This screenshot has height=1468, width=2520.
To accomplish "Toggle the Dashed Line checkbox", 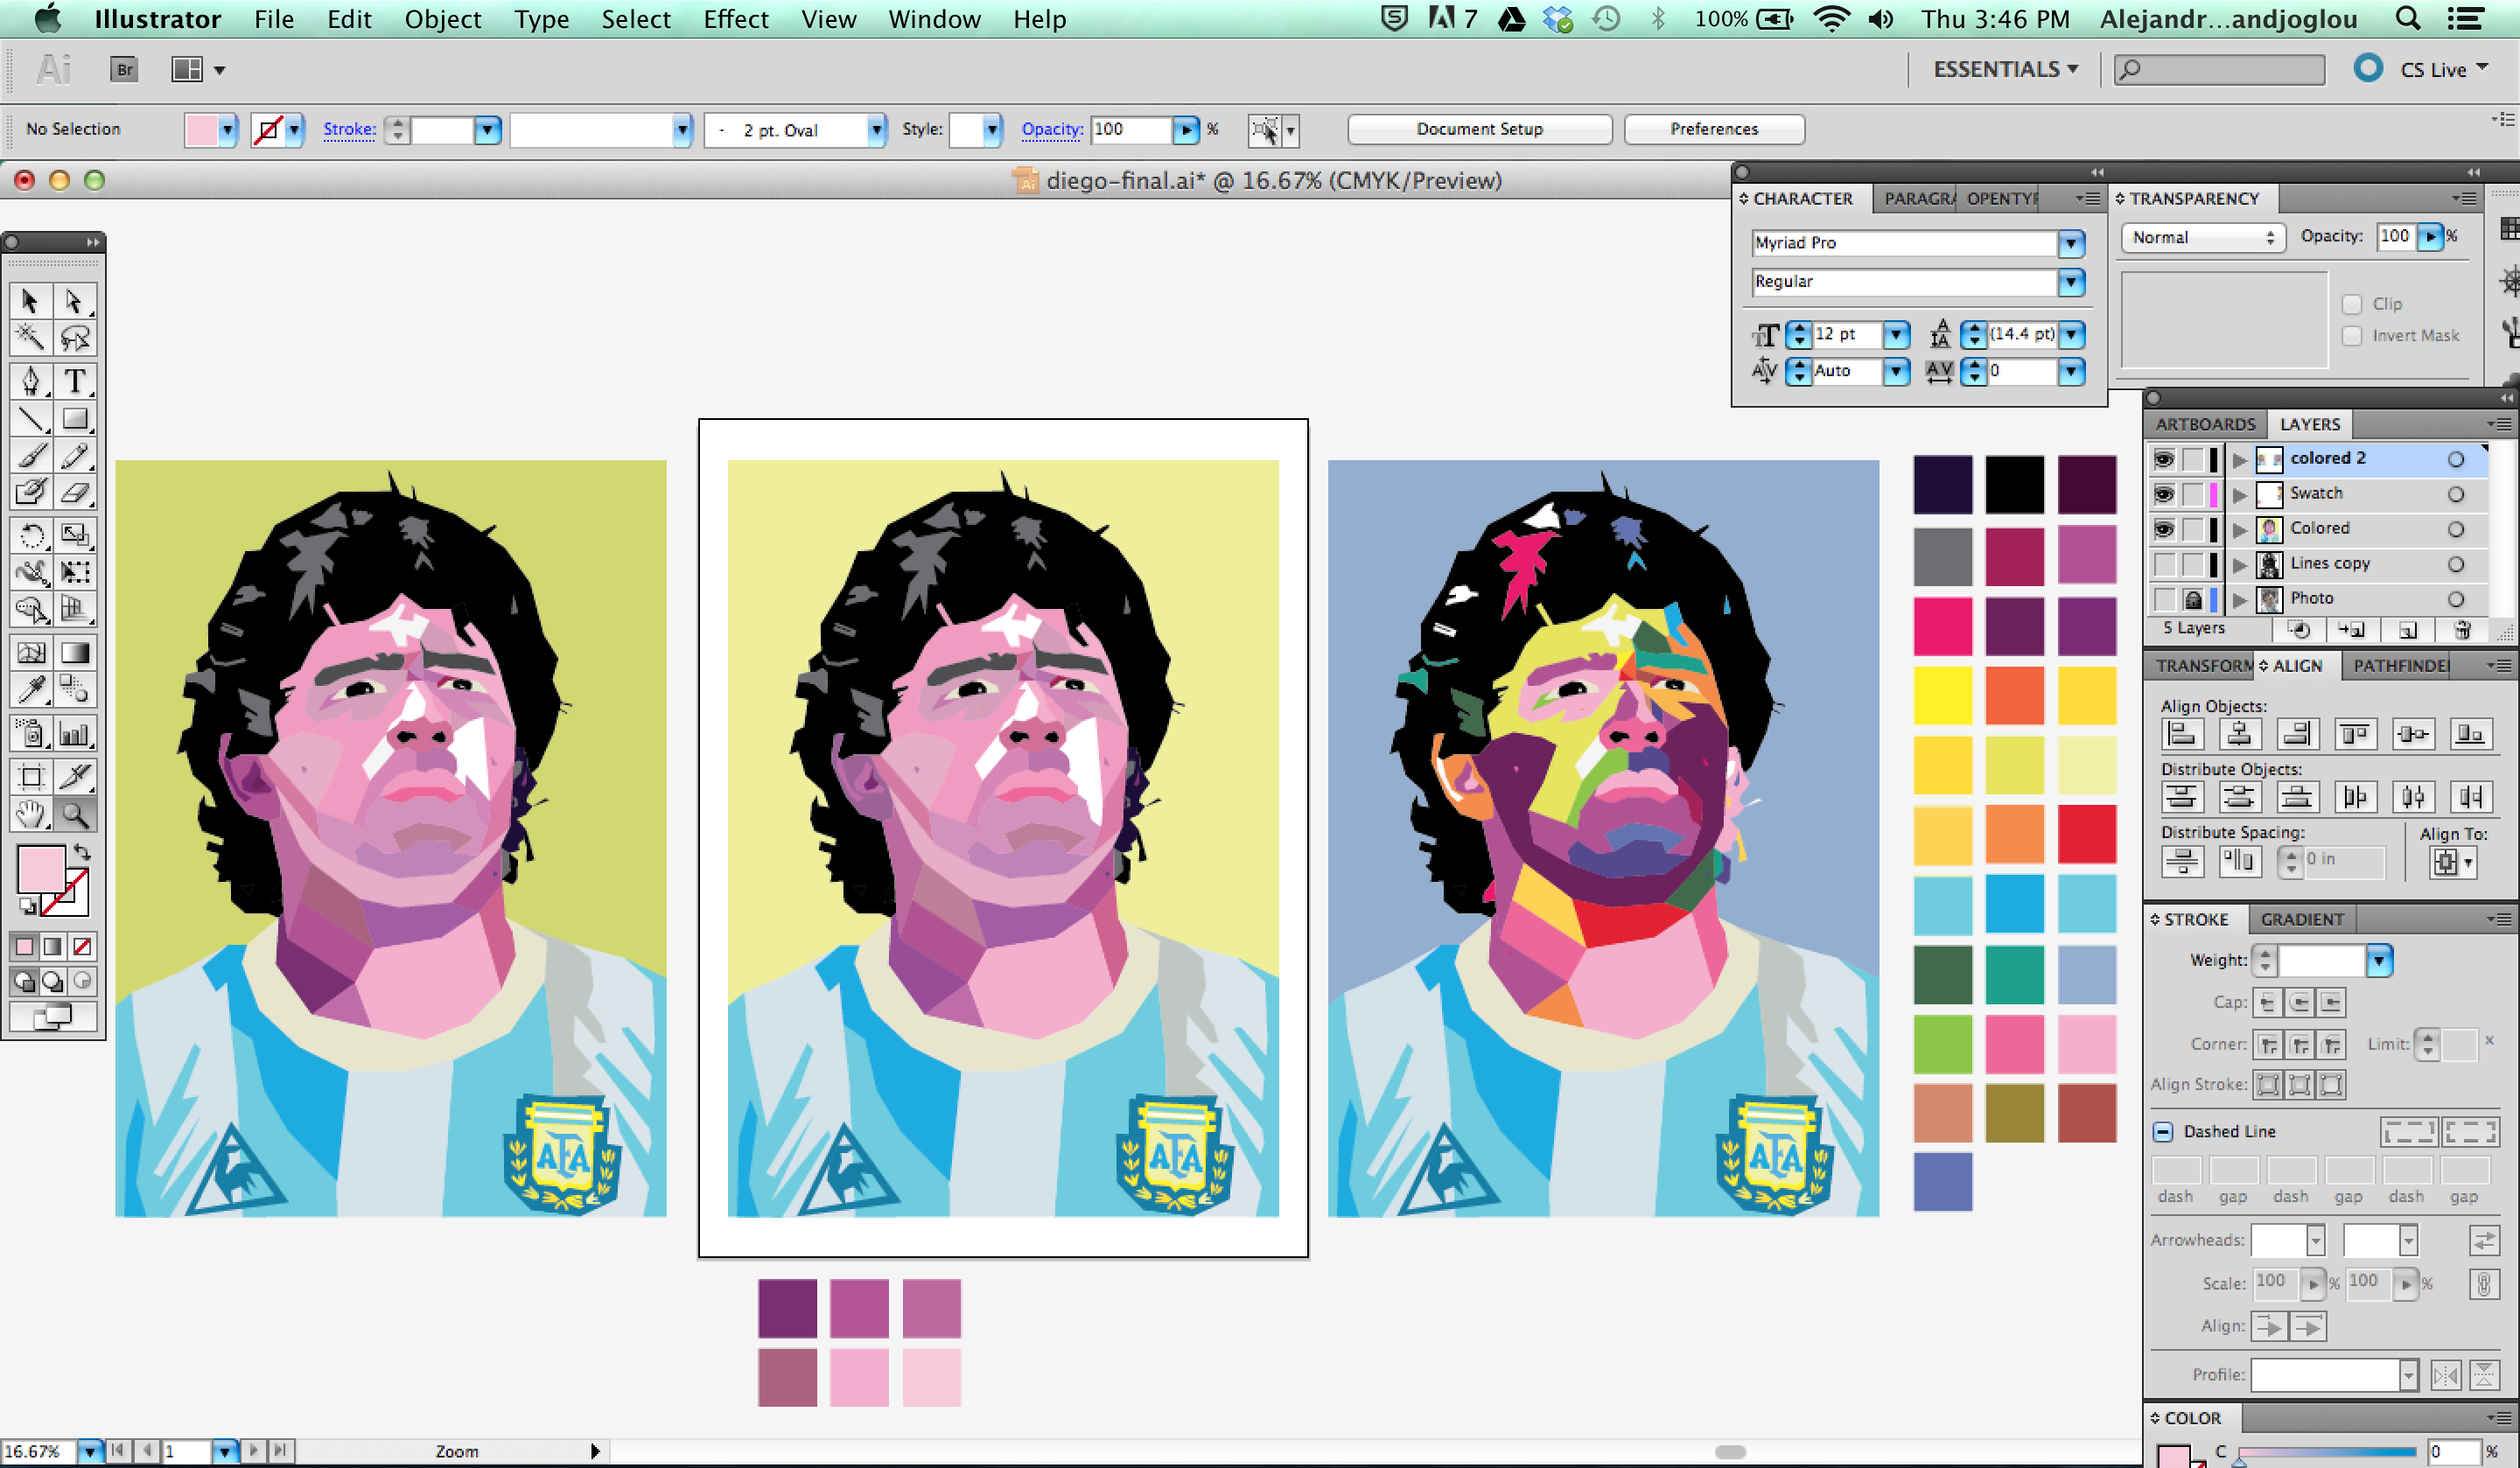I will coord(2162,1131).
